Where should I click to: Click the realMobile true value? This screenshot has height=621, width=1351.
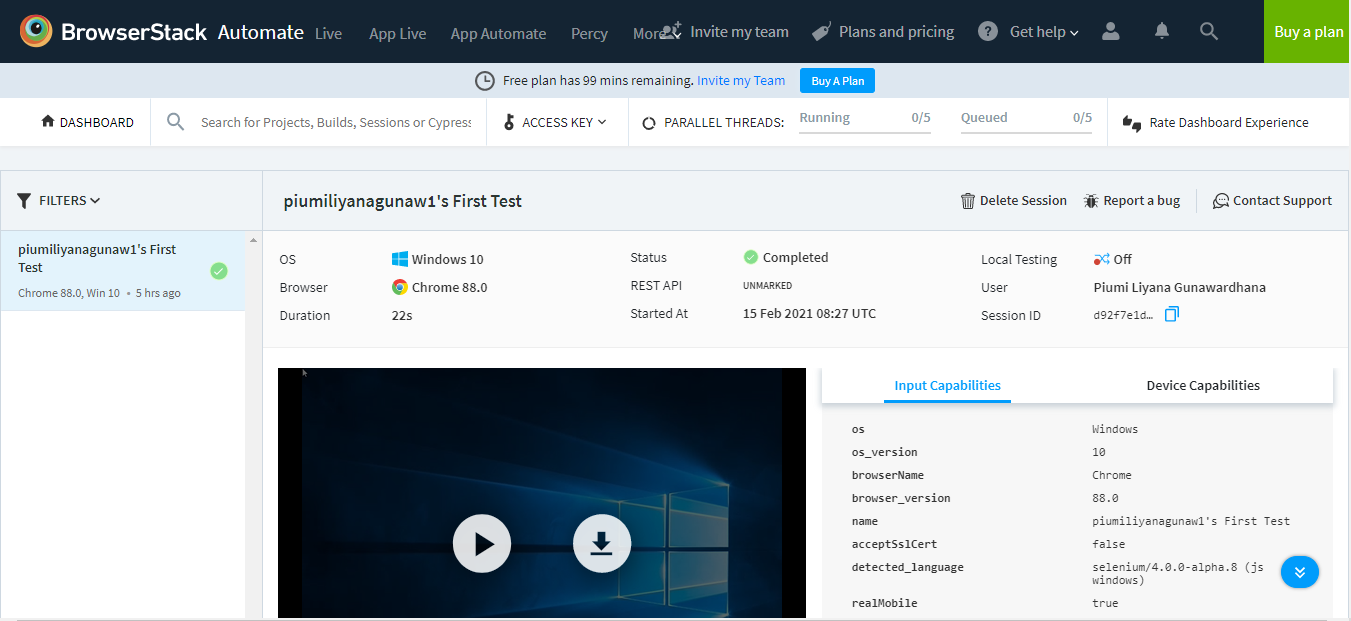pyautogui.click(x=1105, y=603)
